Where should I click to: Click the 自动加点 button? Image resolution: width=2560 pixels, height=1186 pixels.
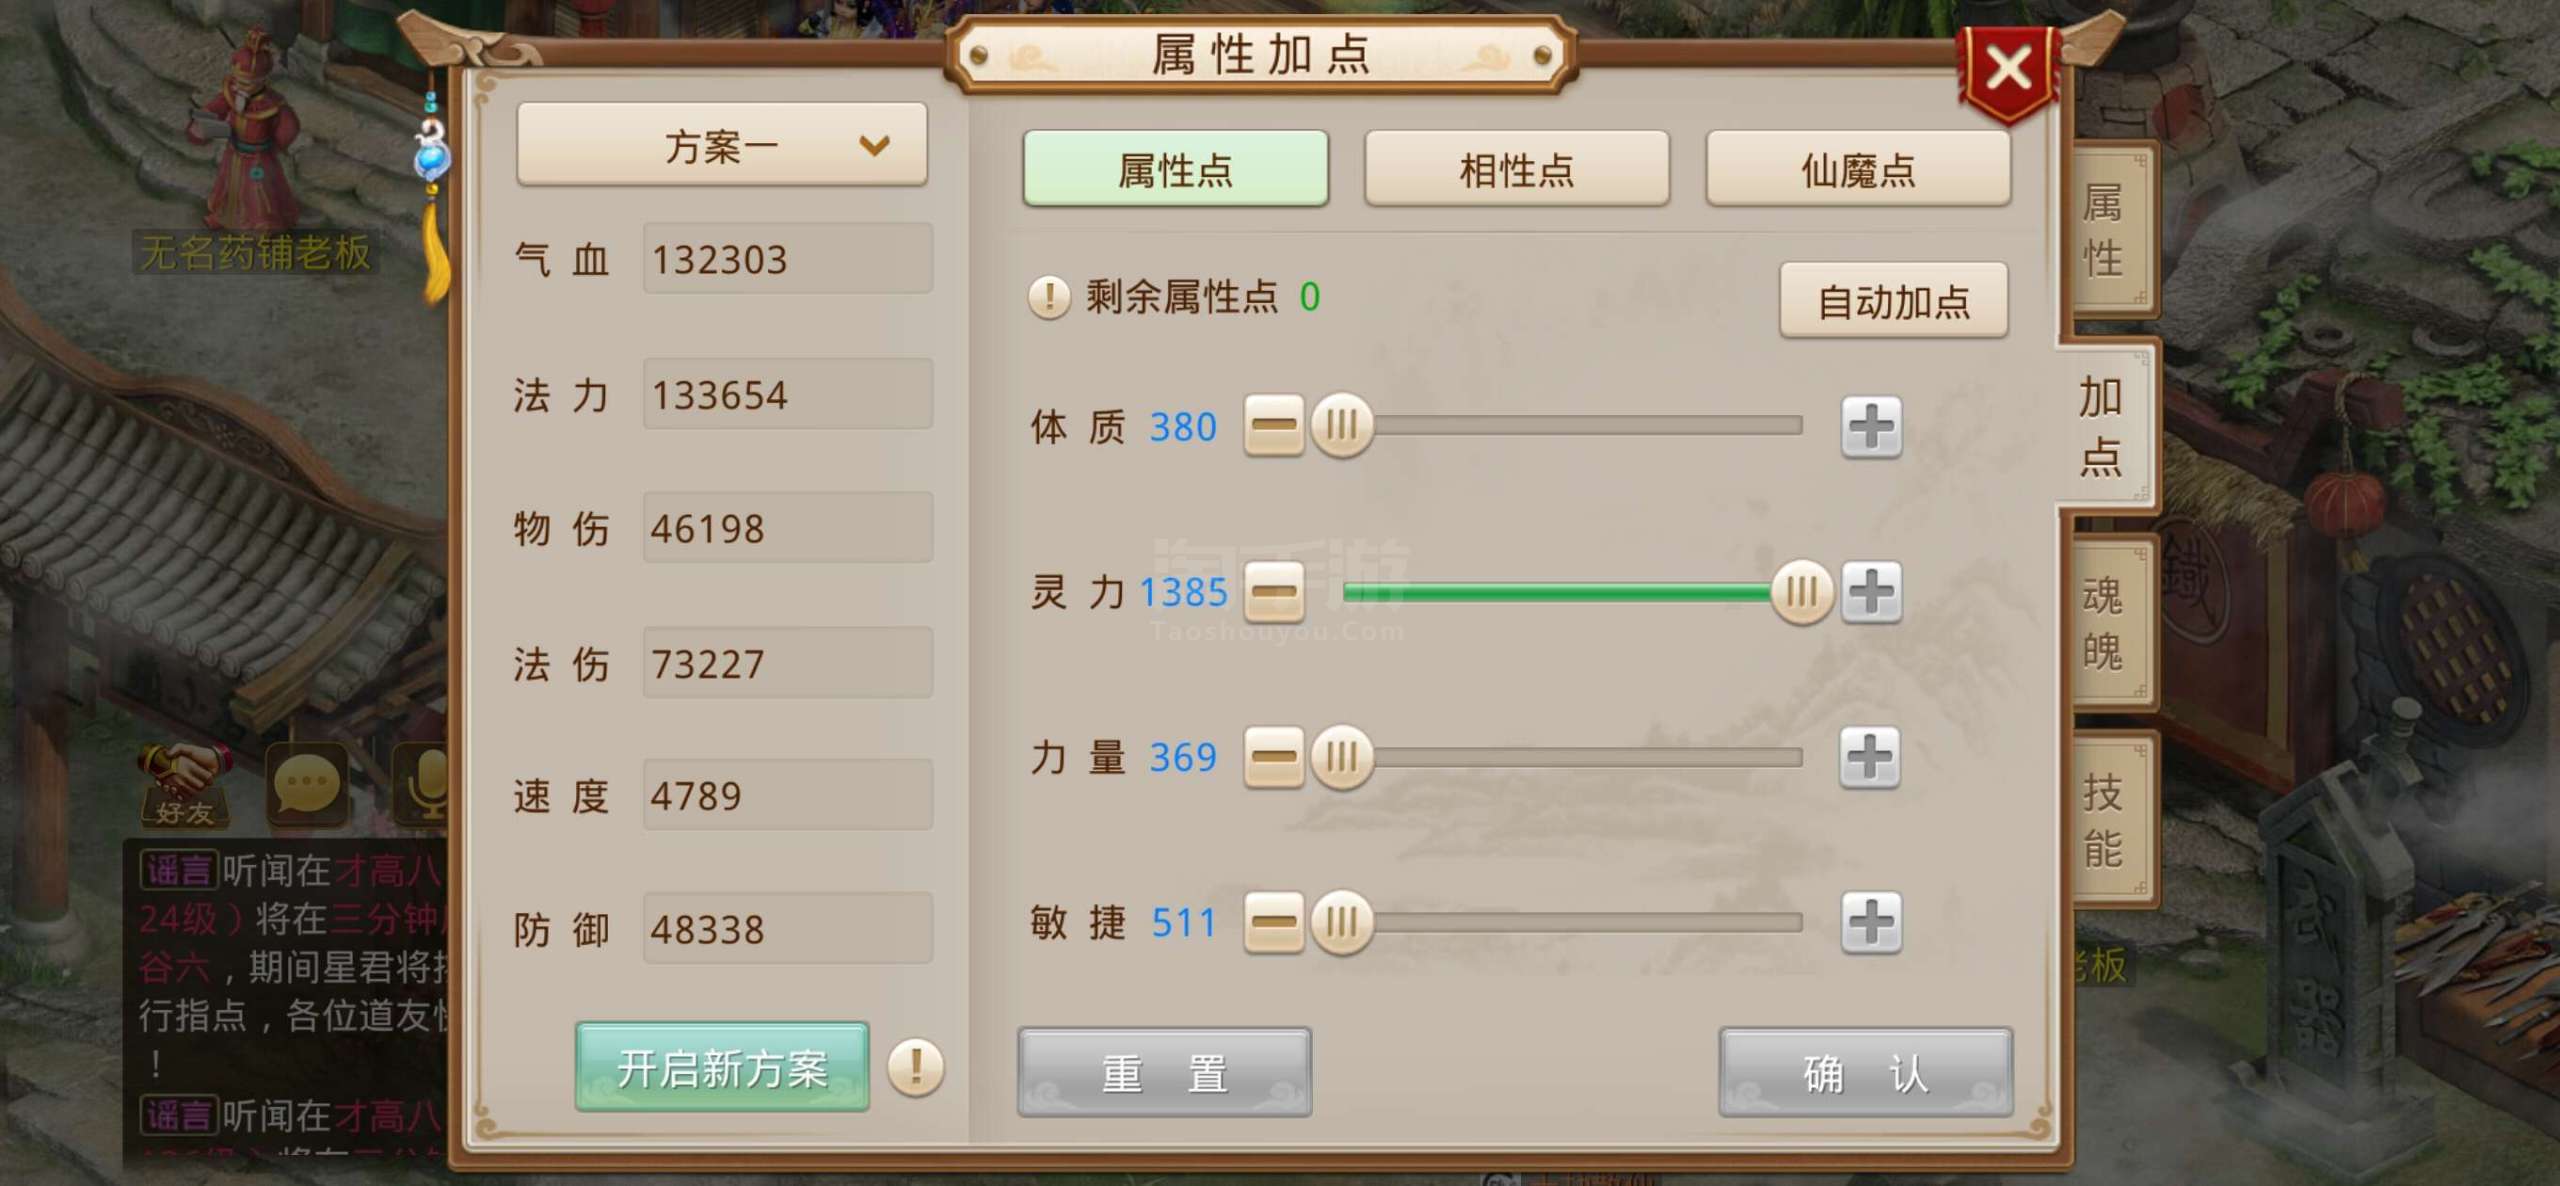coord(1894,301)
